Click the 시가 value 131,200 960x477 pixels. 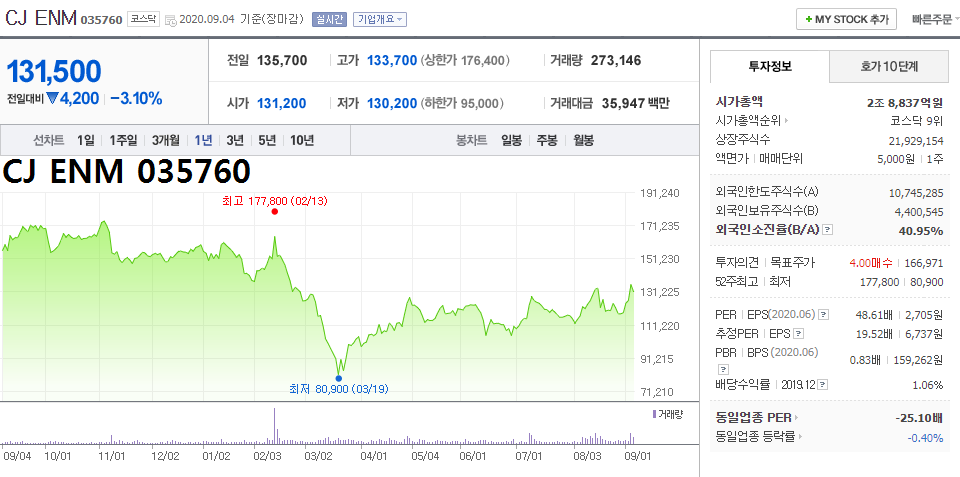(x=282, y=103)
